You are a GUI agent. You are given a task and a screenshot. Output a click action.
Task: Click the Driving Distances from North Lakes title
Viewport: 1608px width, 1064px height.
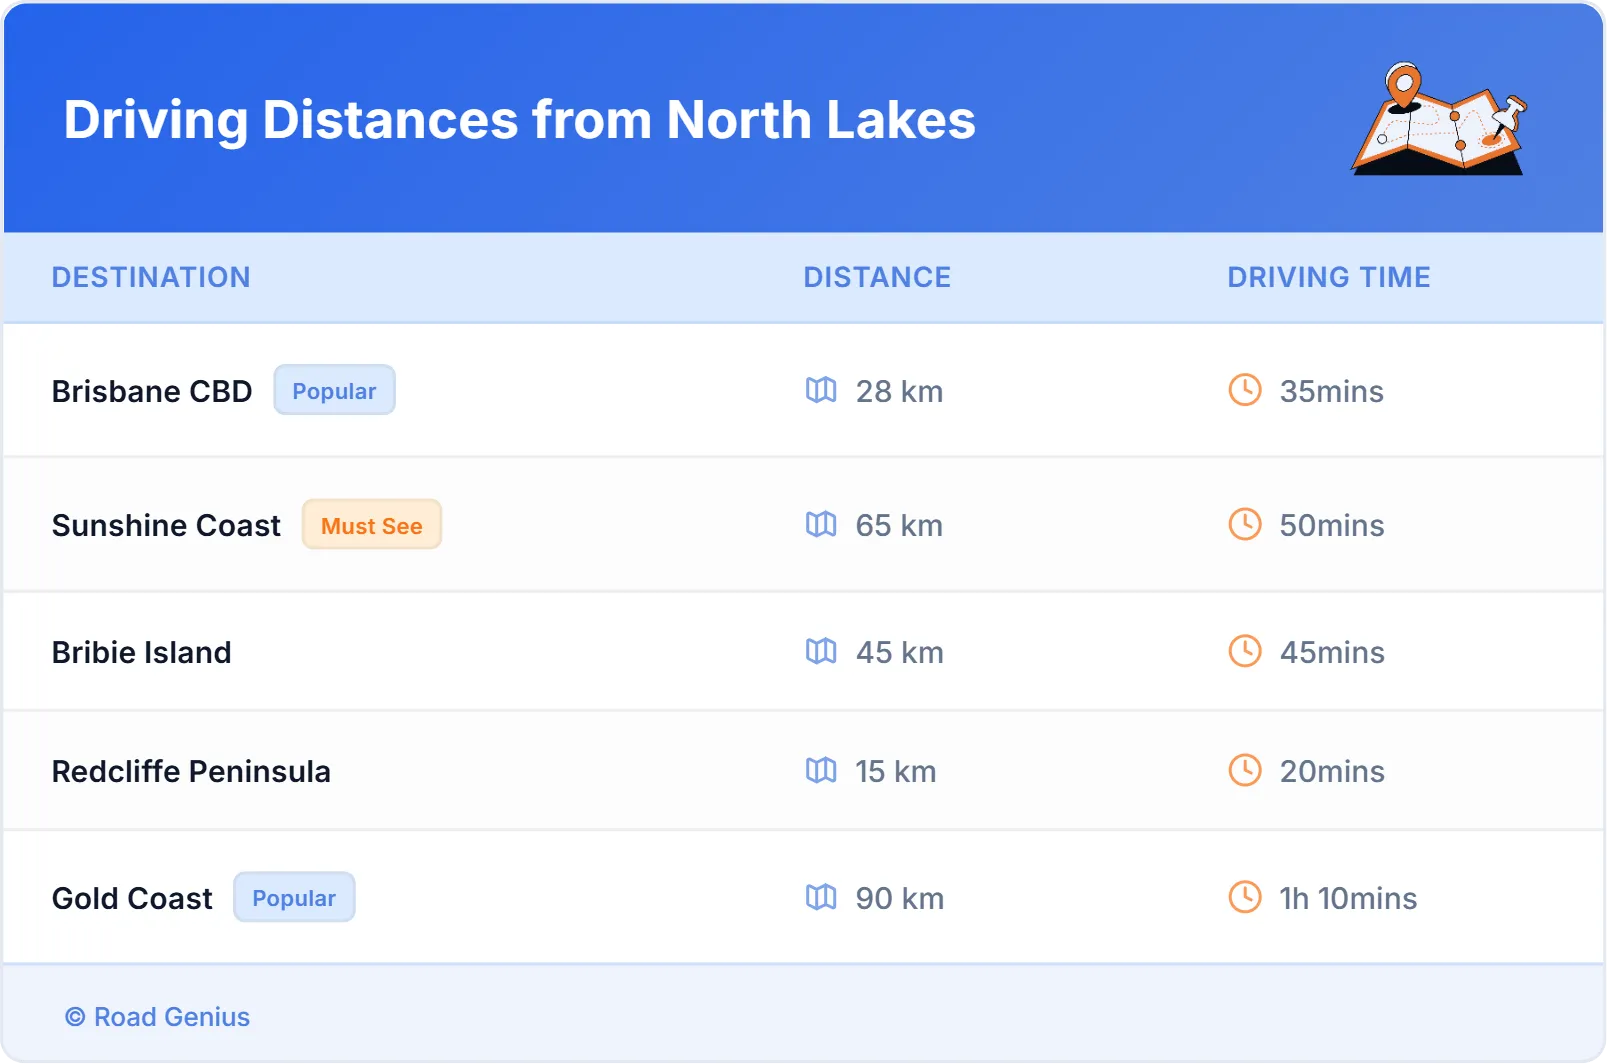point(519,120)
